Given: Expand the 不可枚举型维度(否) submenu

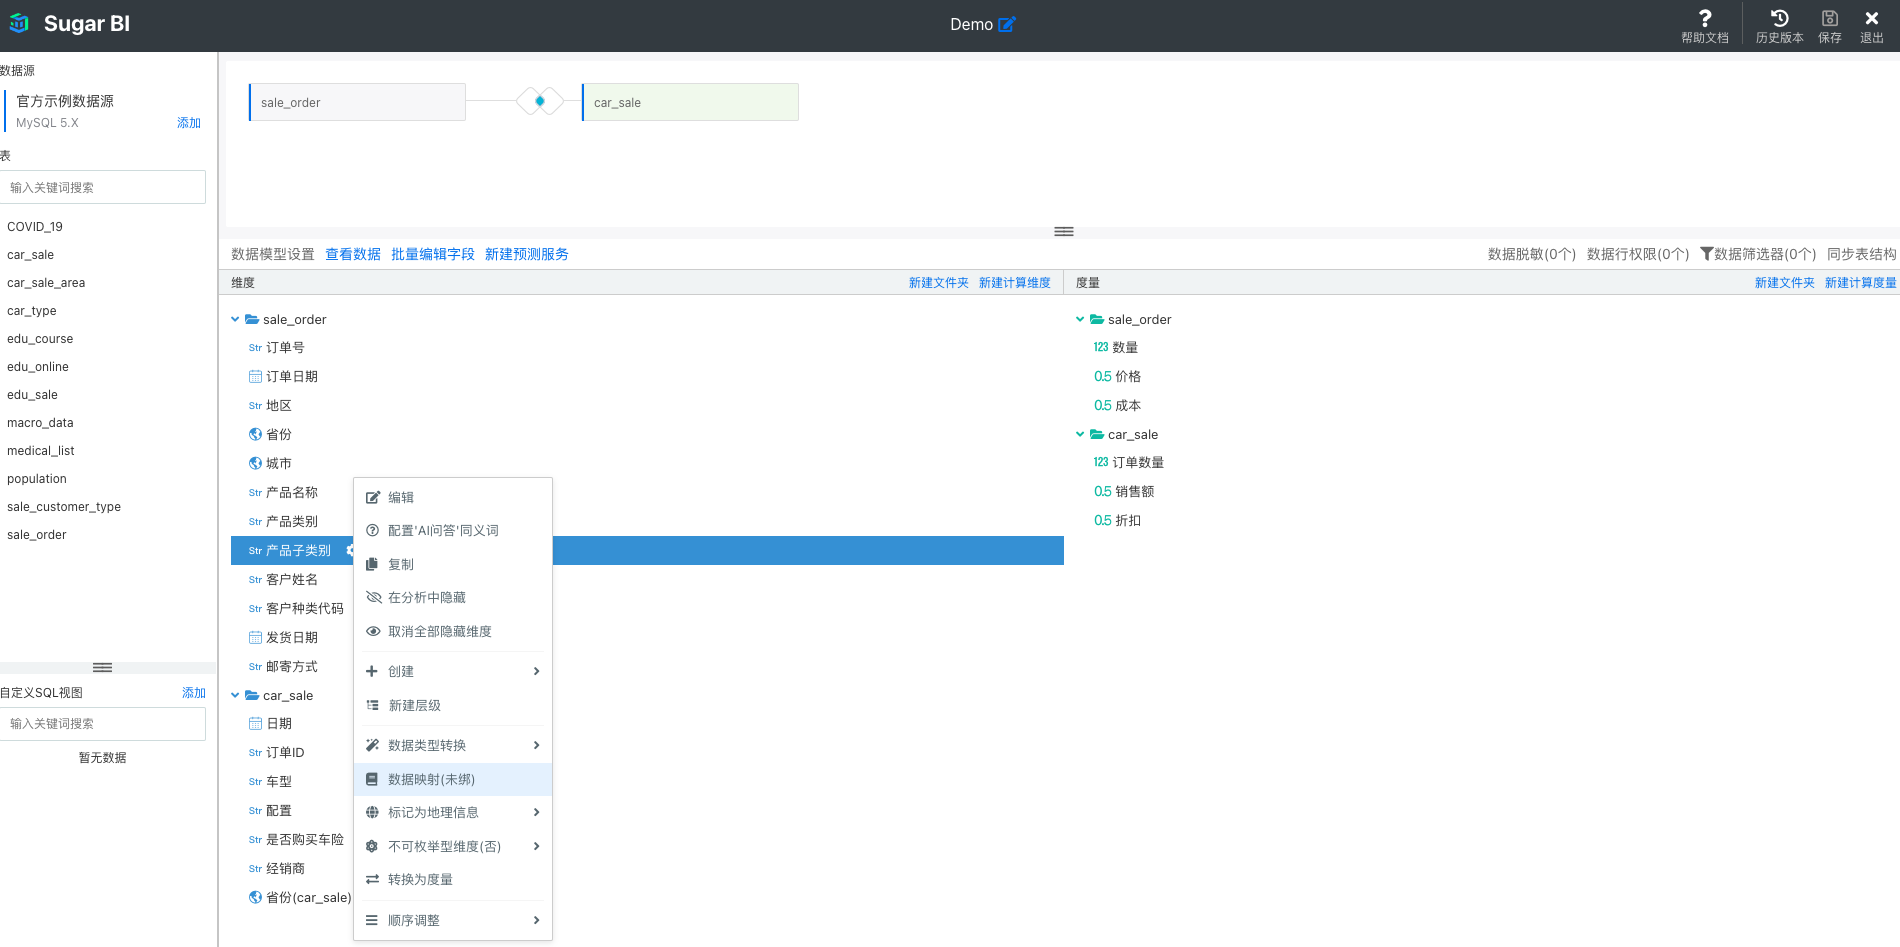Looking at the screenshot, I should pyautogui.click(x=453, y=846).
